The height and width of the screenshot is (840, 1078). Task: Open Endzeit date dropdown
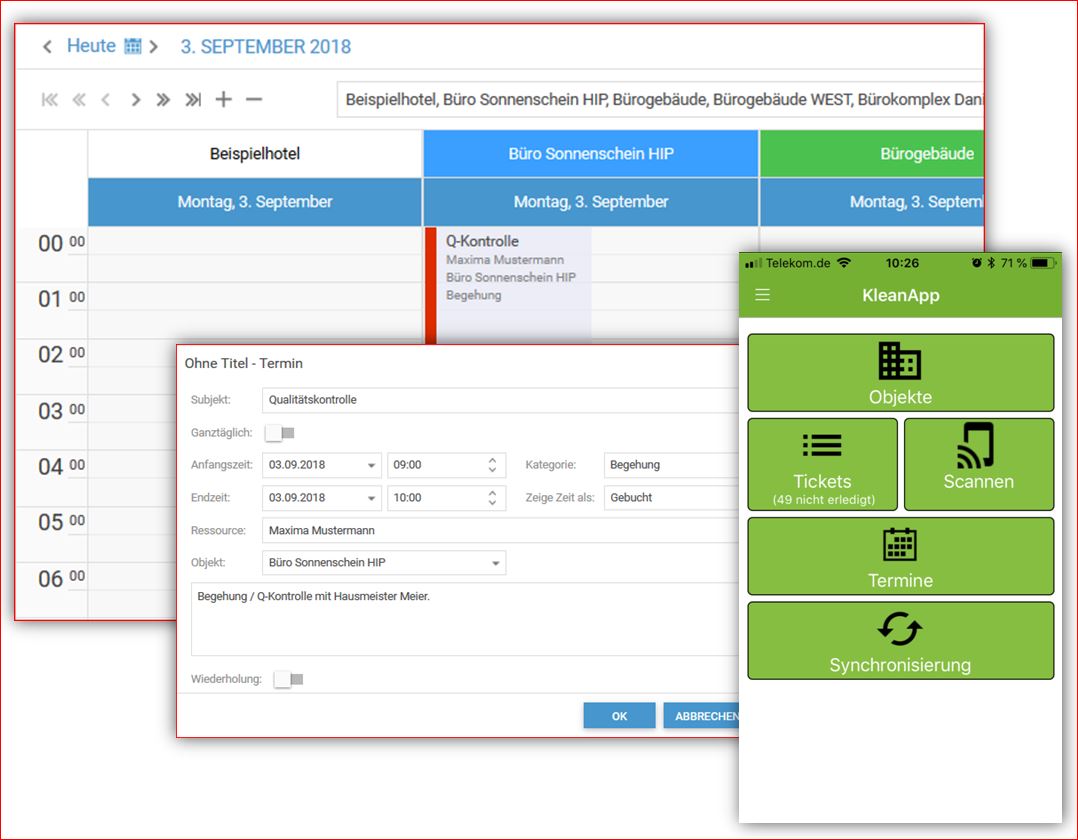[x=371, y=498]
